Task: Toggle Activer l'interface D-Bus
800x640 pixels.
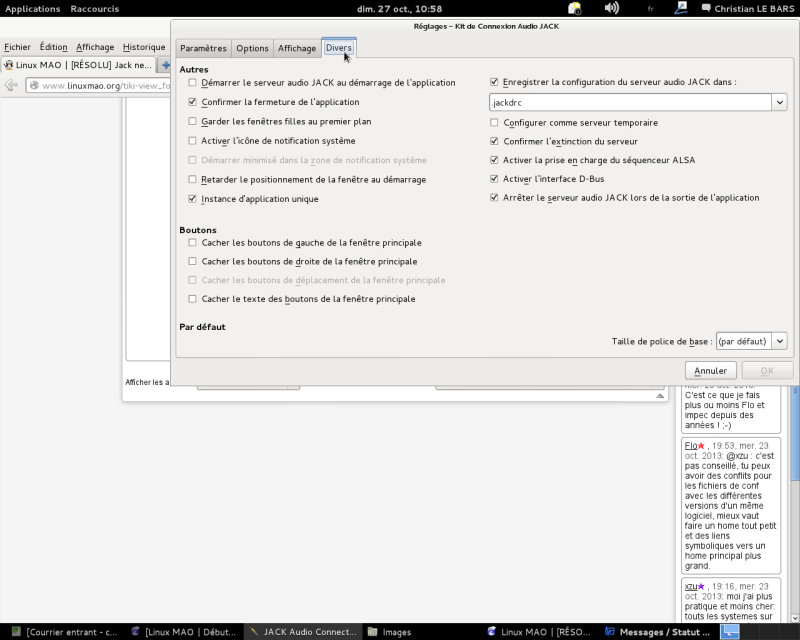Action: (x=494, y=179)
